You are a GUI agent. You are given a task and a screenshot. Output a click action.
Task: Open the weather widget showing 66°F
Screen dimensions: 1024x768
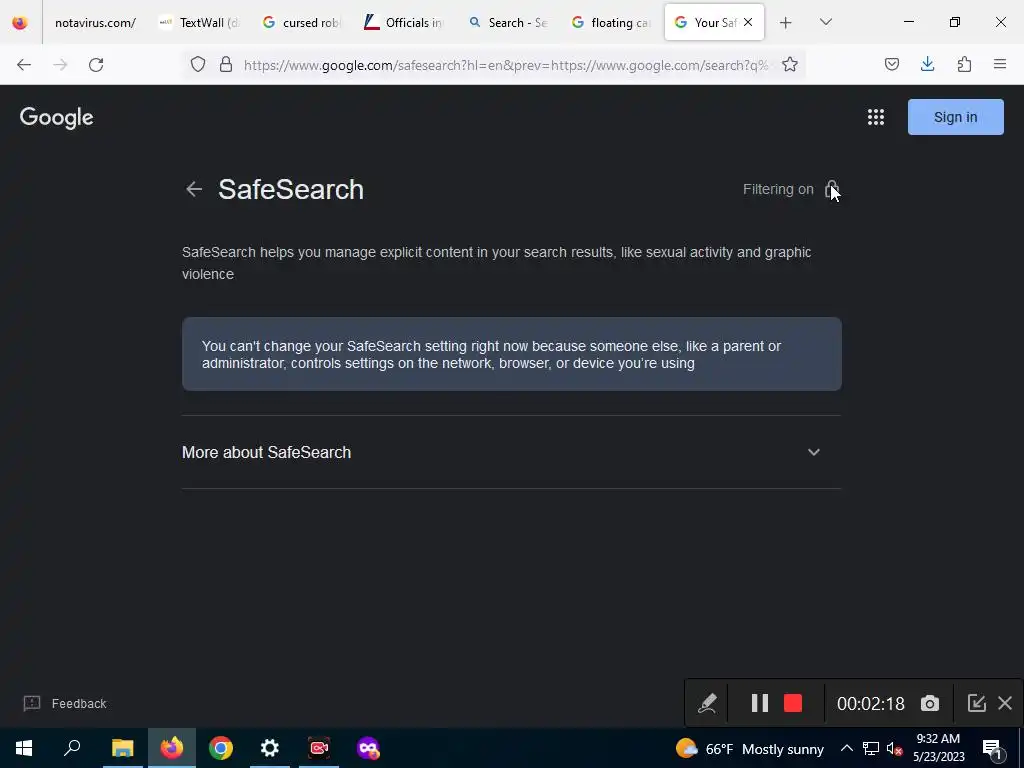[750, 748]
